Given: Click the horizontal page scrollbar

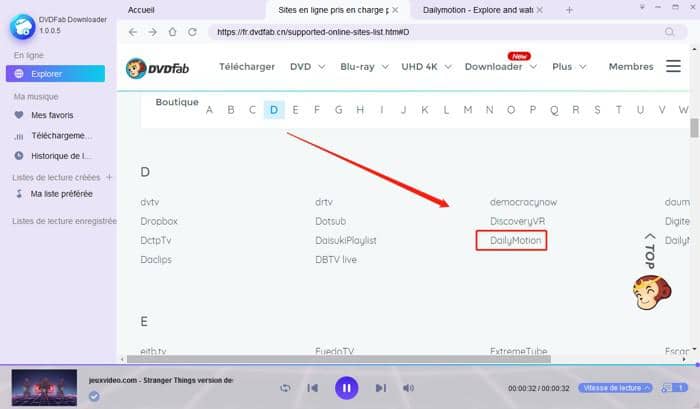Looking at the screenshot, I should (x=338, y=359).
